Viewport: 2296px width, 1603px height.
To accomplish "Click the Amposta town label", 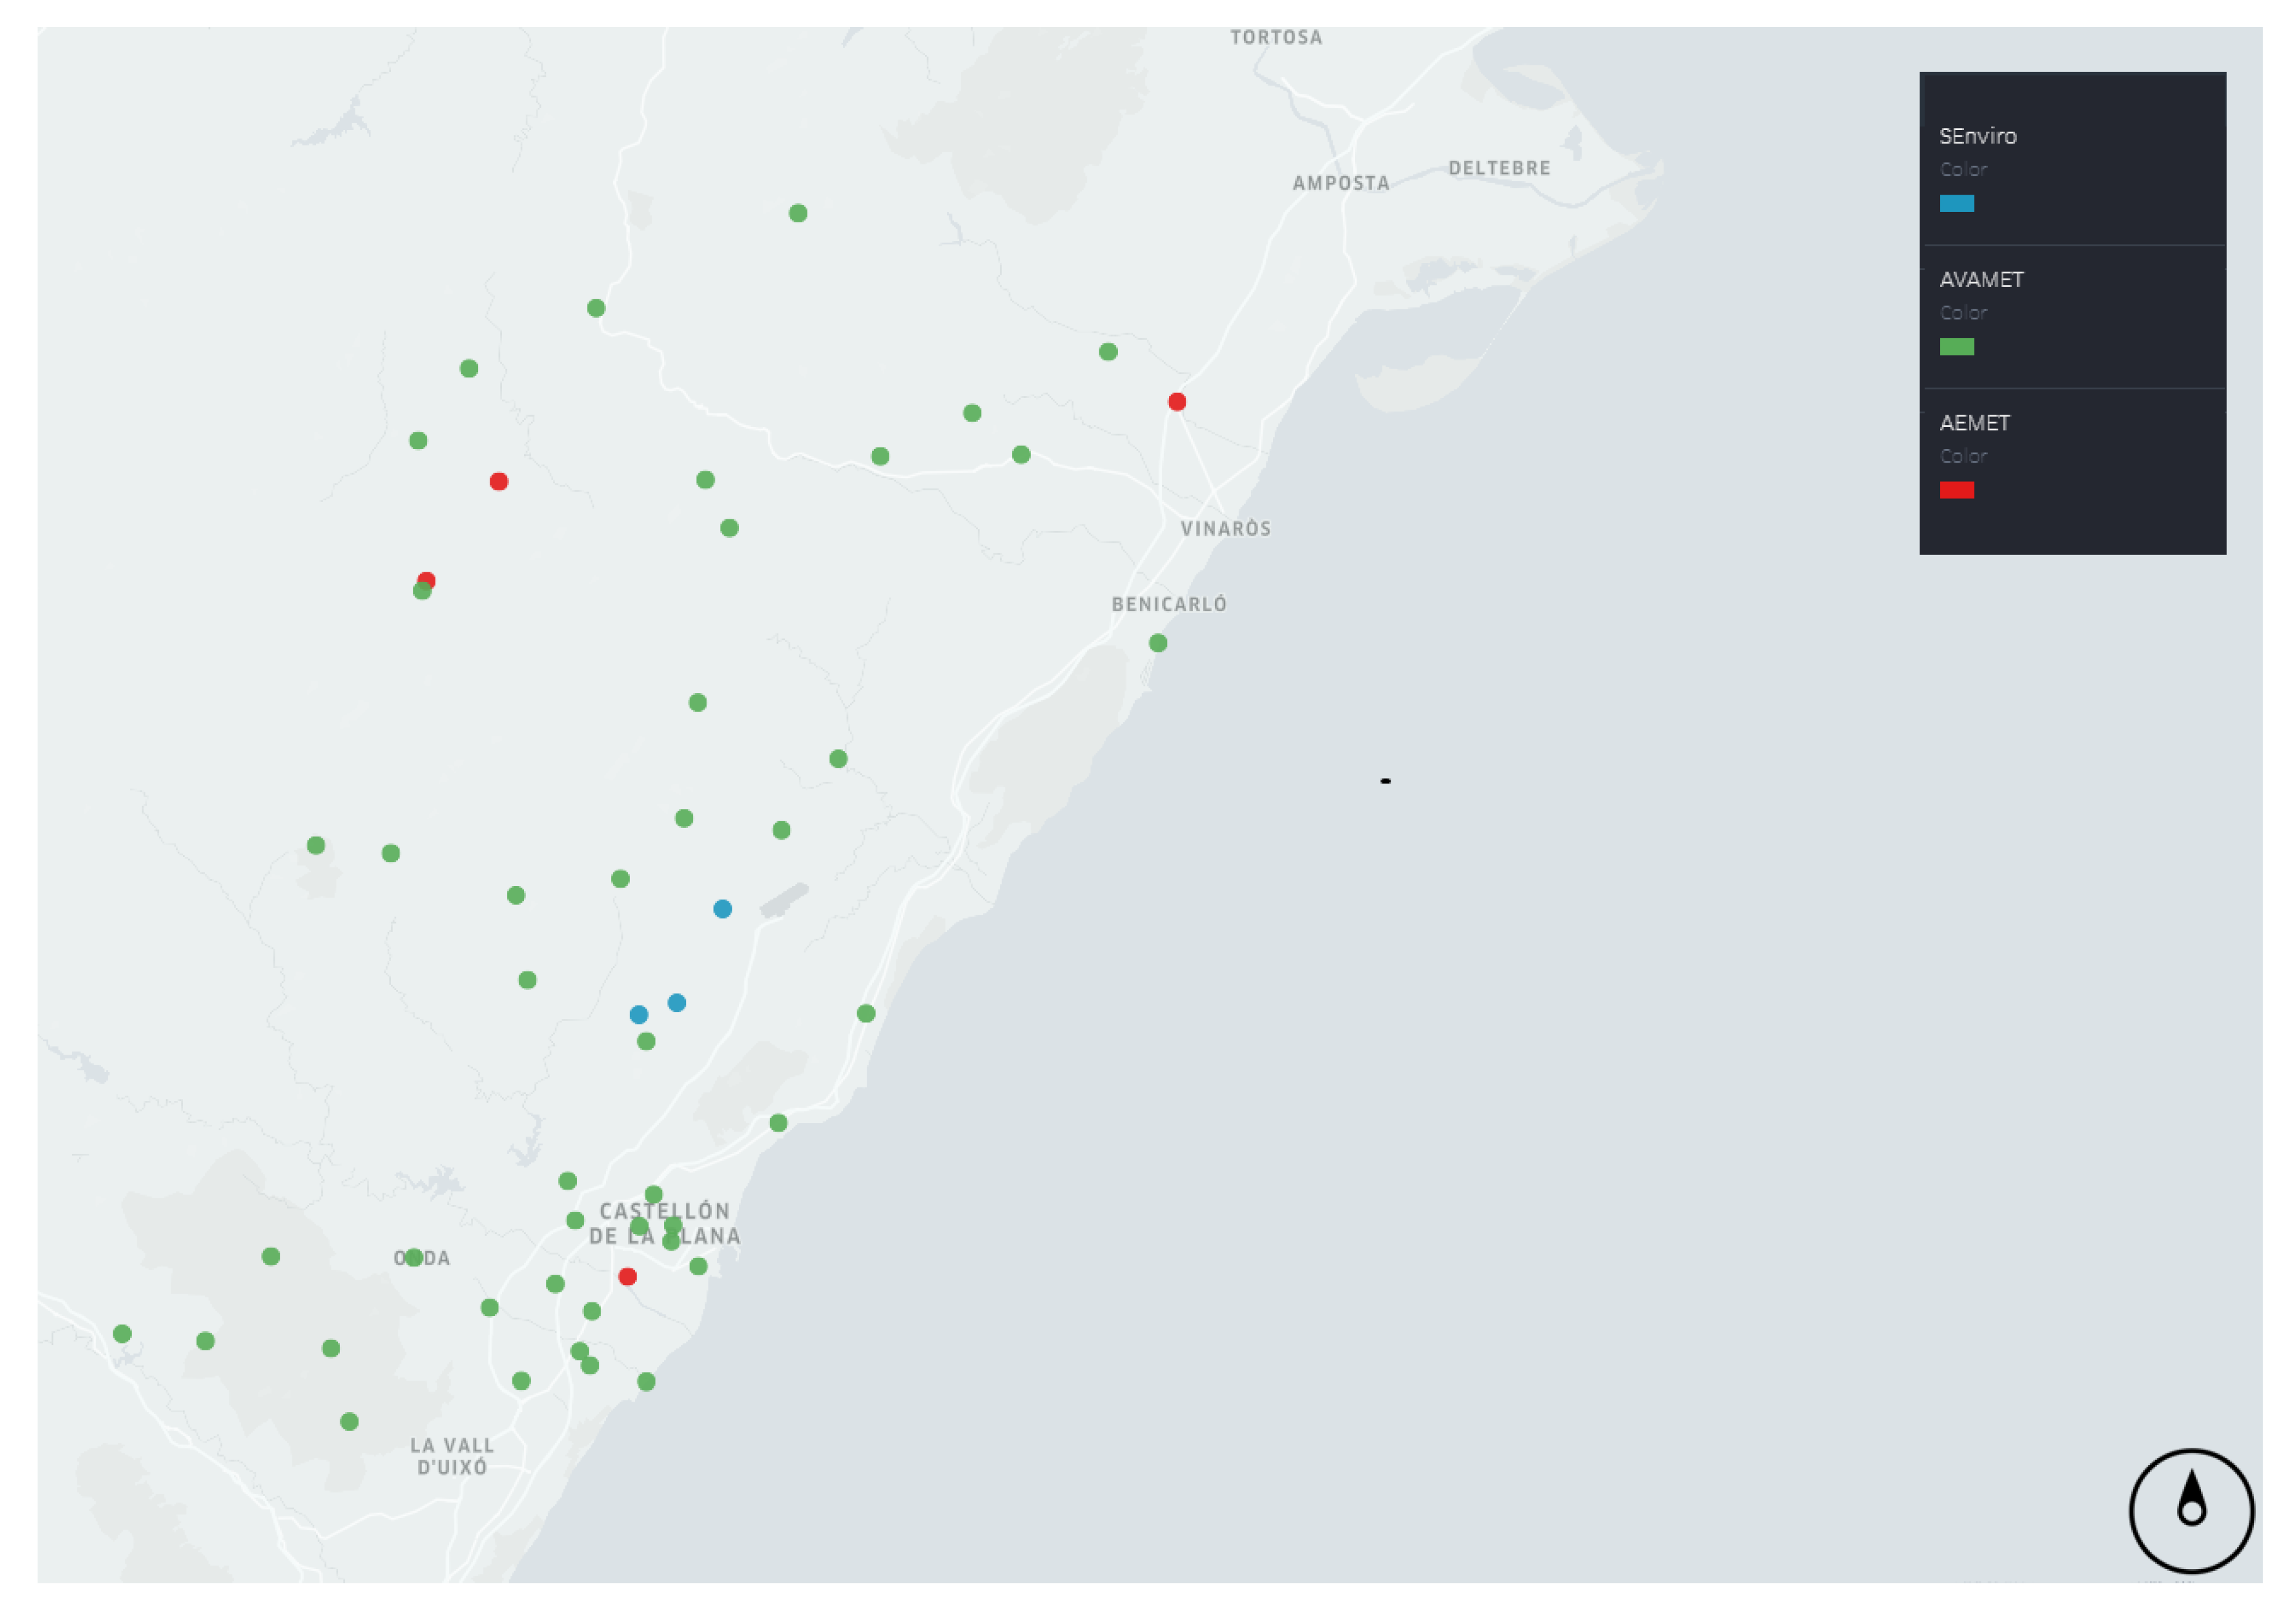I will coord(1340,184).
